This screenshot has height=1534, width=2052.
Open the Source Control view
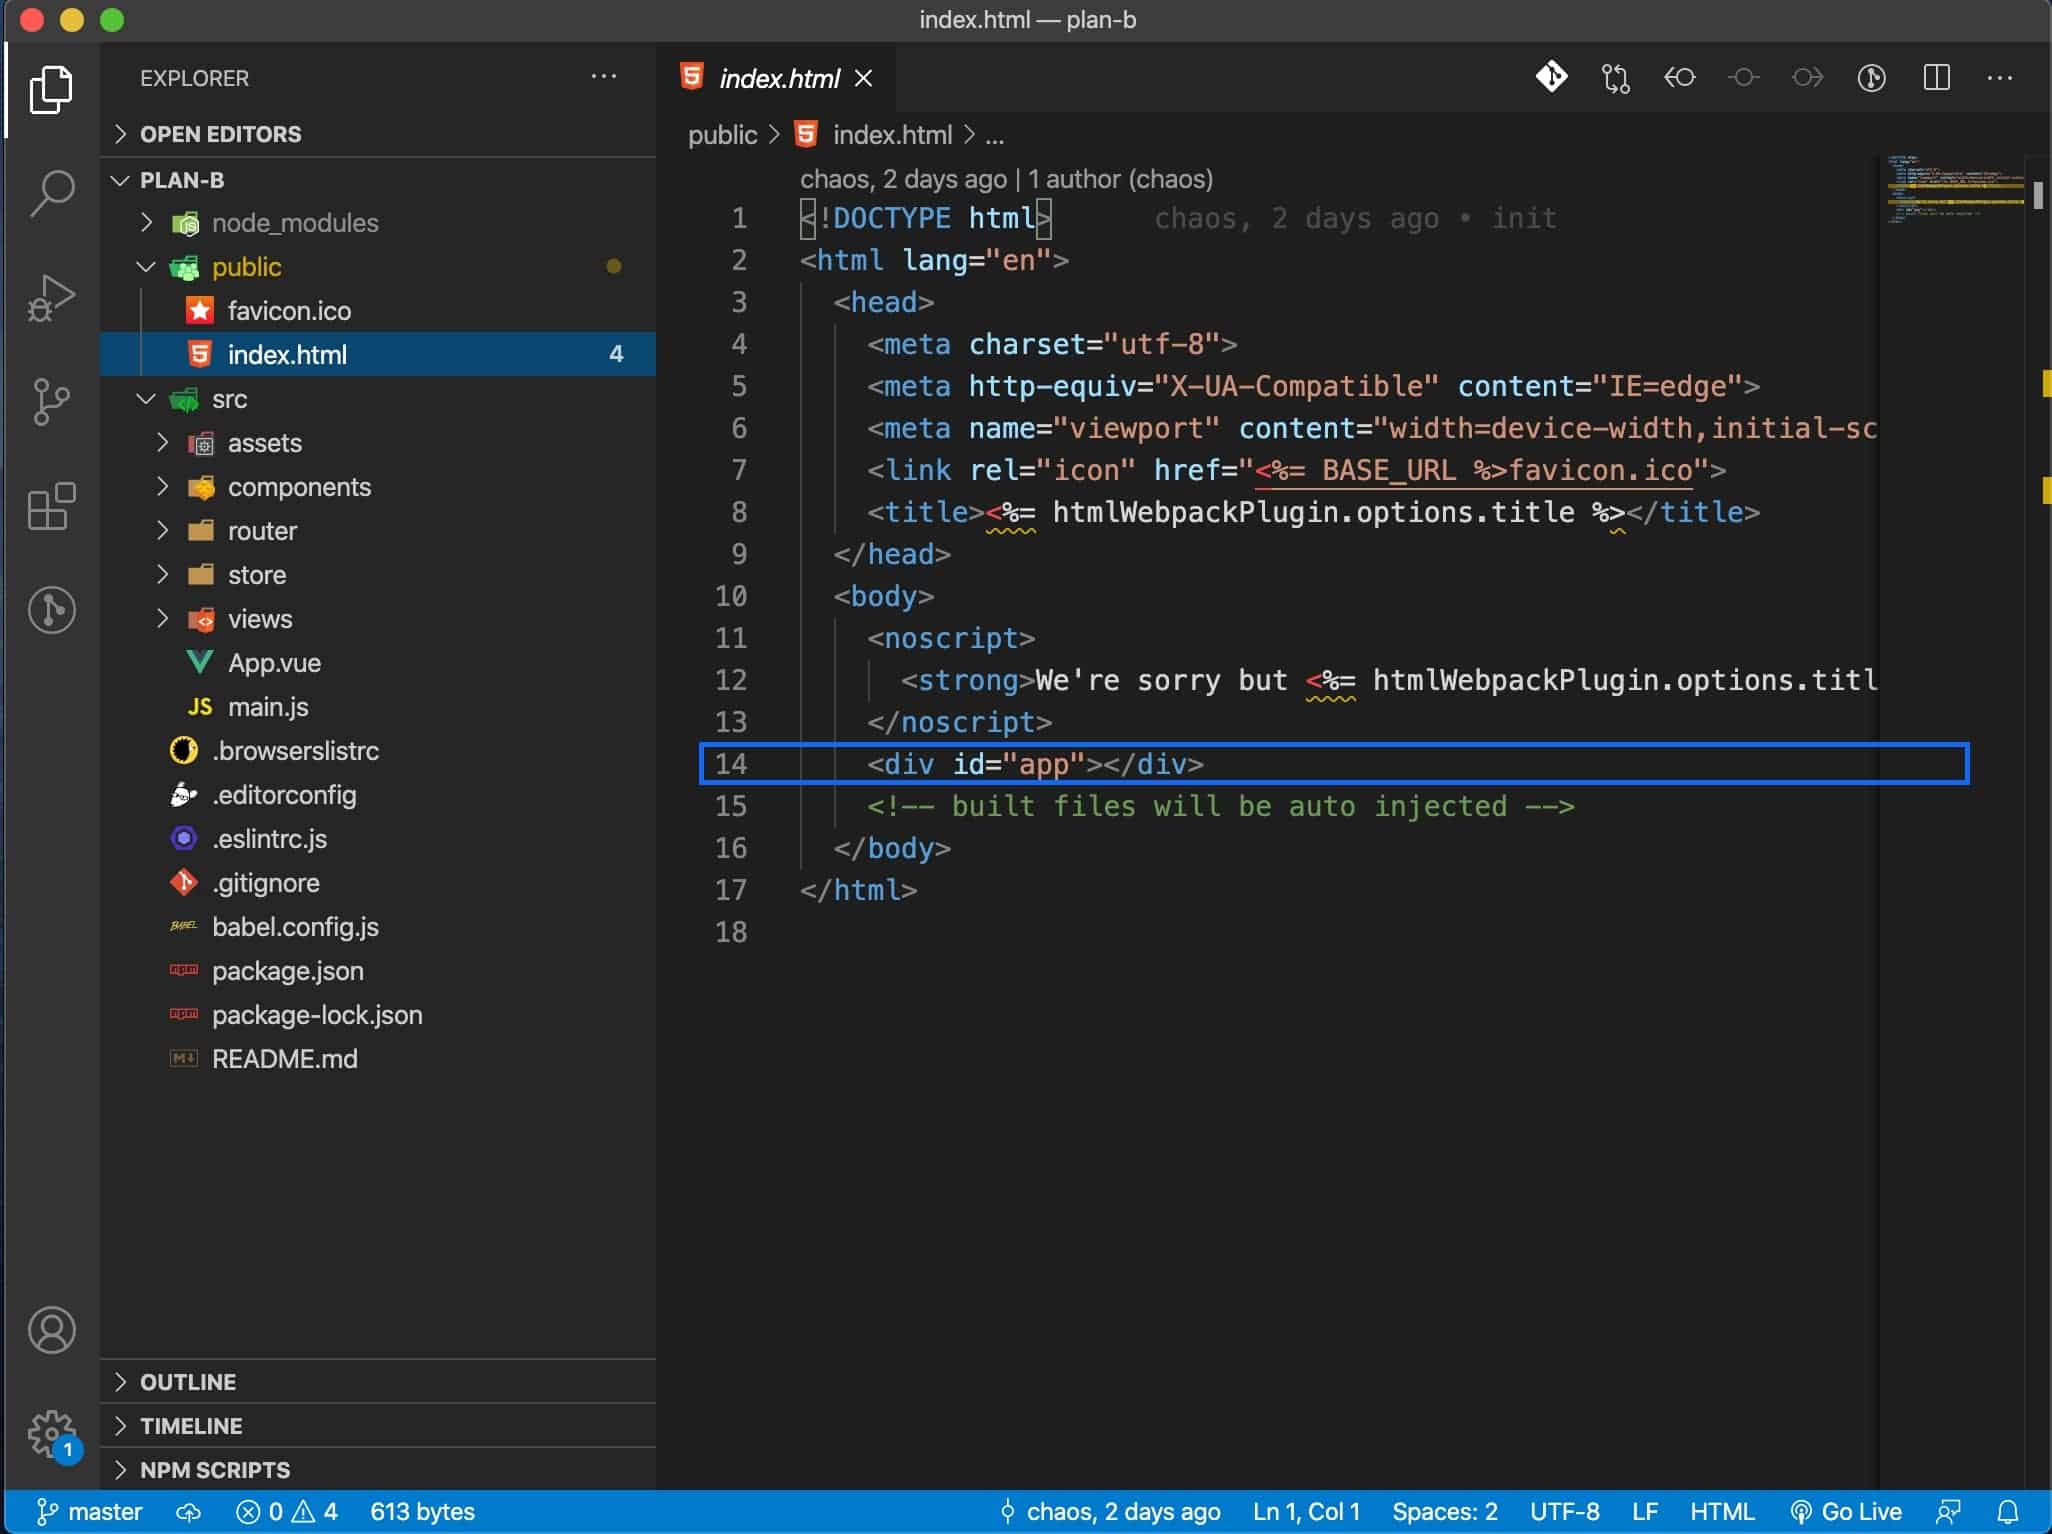[52, 402]
